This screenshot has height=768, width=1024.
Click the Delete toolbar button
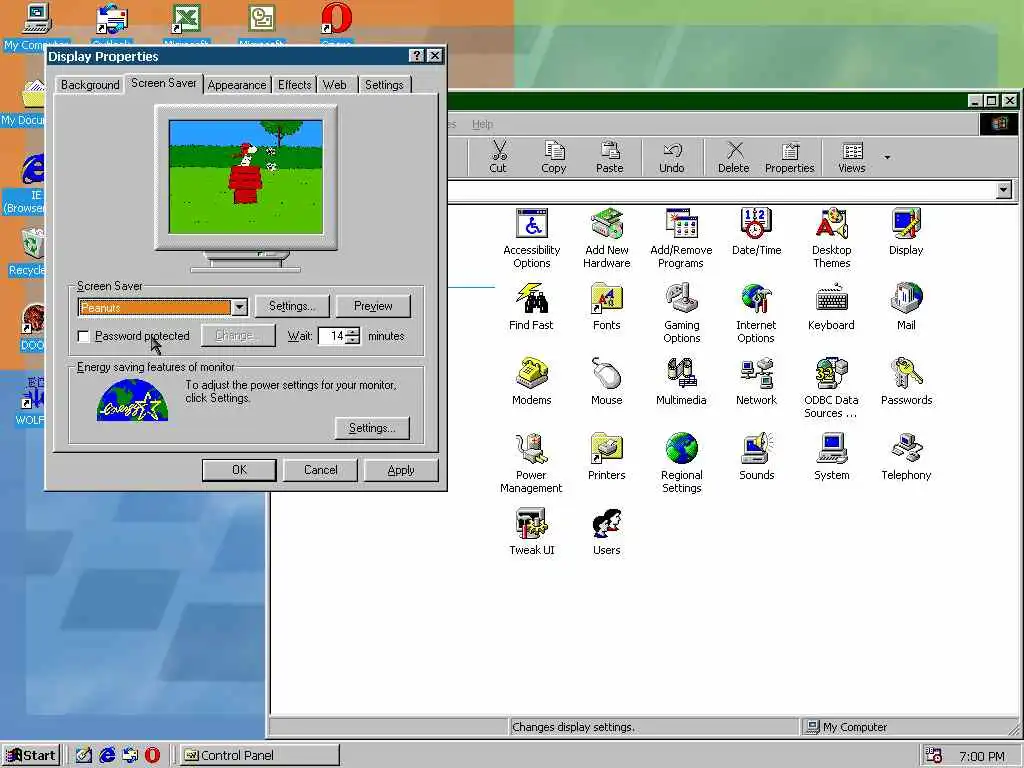pos(734,157)
